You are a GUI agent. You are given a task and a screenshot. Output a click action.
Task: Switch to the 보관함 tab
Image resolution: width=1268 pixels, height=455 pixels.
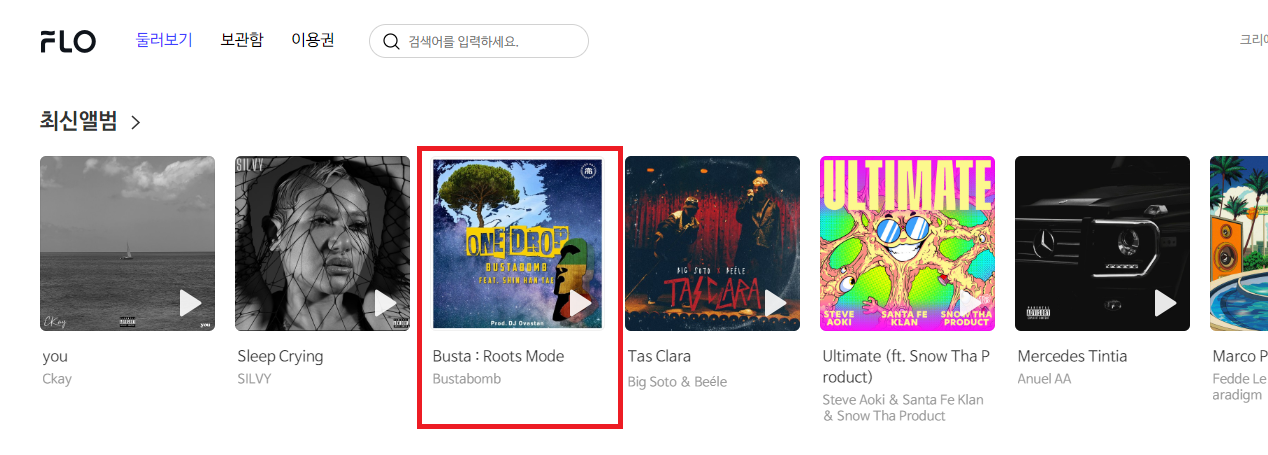pyautogui.click(x=242, y=40)
